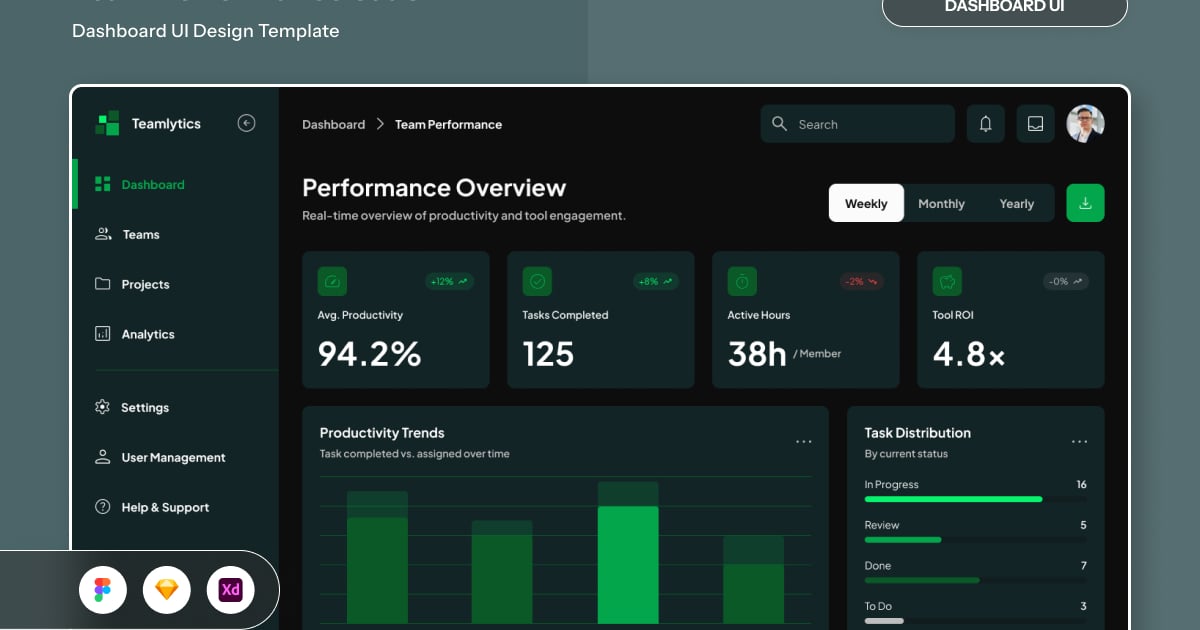Click the notification bell icon
1200x630 pixels.
coord(985,124)
